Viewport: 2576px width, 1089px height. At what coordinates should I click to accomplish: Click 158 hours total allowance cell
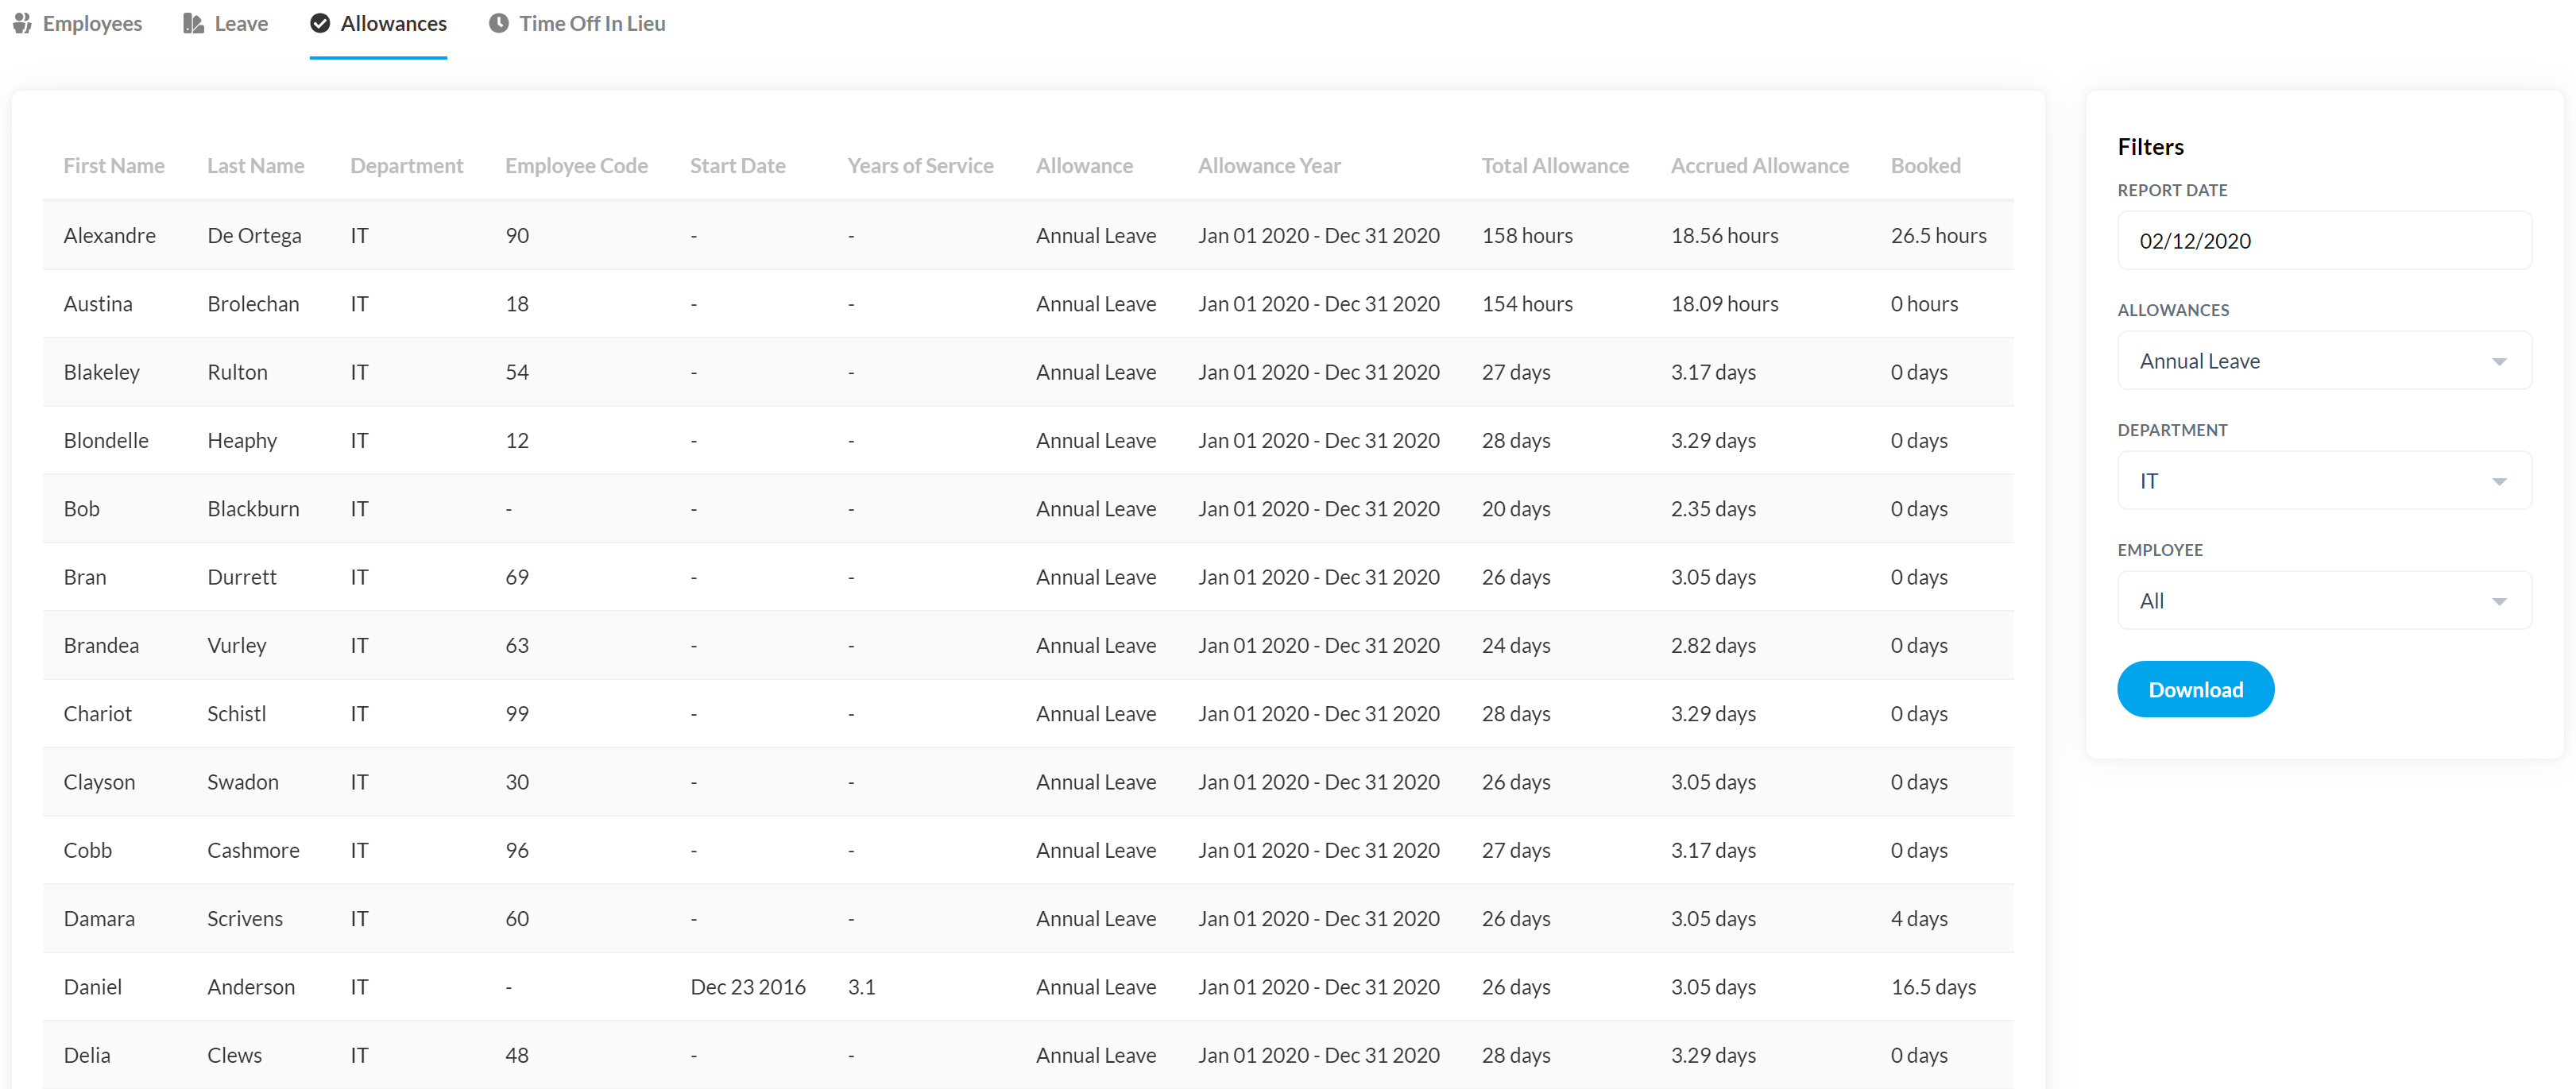pos(1528,236)
